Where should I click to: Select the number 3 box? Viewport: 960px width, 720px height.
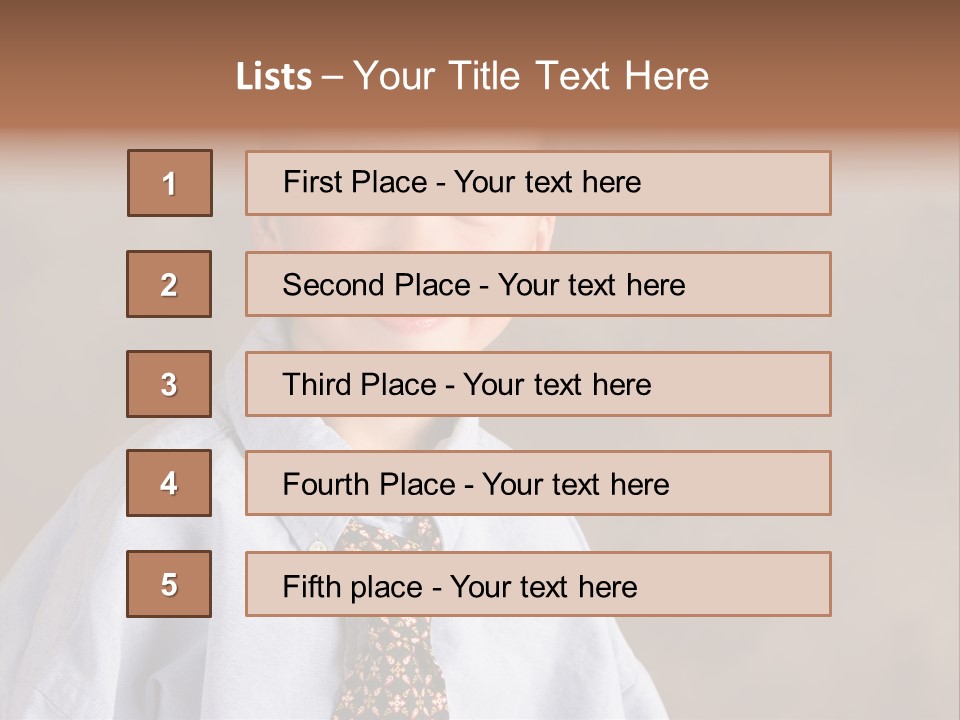point(169,384)
